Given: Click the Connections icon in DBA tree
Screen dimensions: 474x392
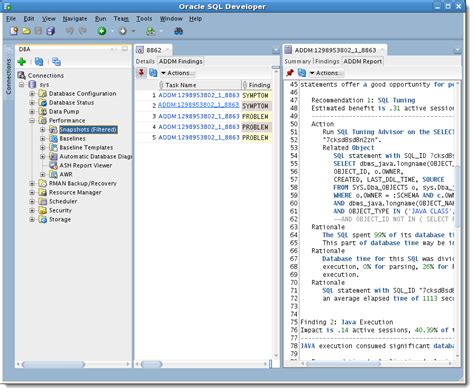Looking at the screenshot, I should tap(22, 75).
